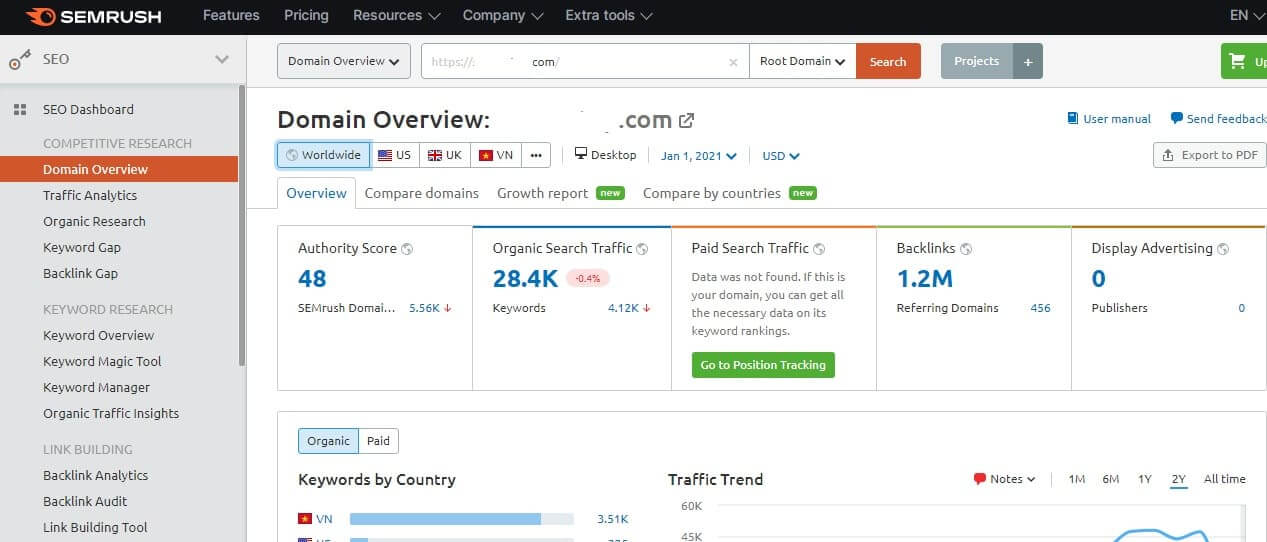Click the globe icon beside Paid Search Traffic

[819, 249]
